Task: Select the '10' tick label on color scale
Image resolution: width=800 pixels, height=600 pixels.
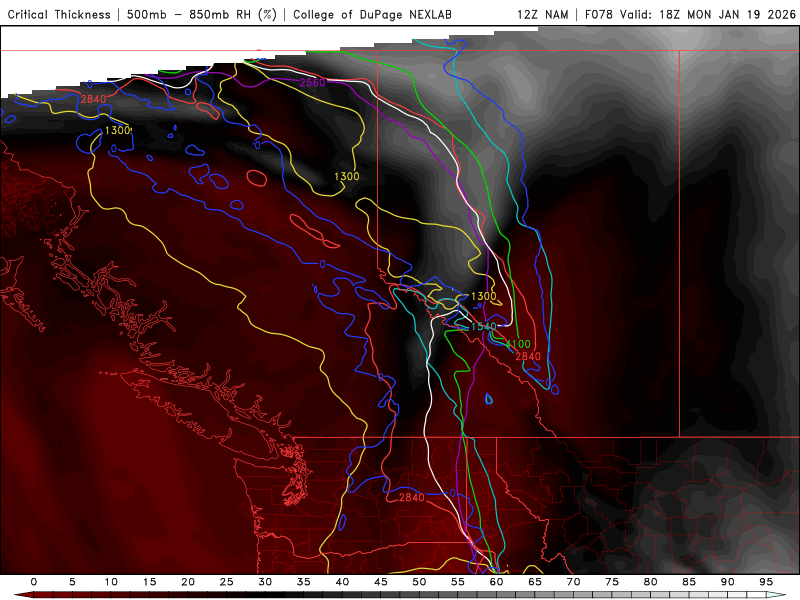Action: pyautogui.click(x=111, y=582)
